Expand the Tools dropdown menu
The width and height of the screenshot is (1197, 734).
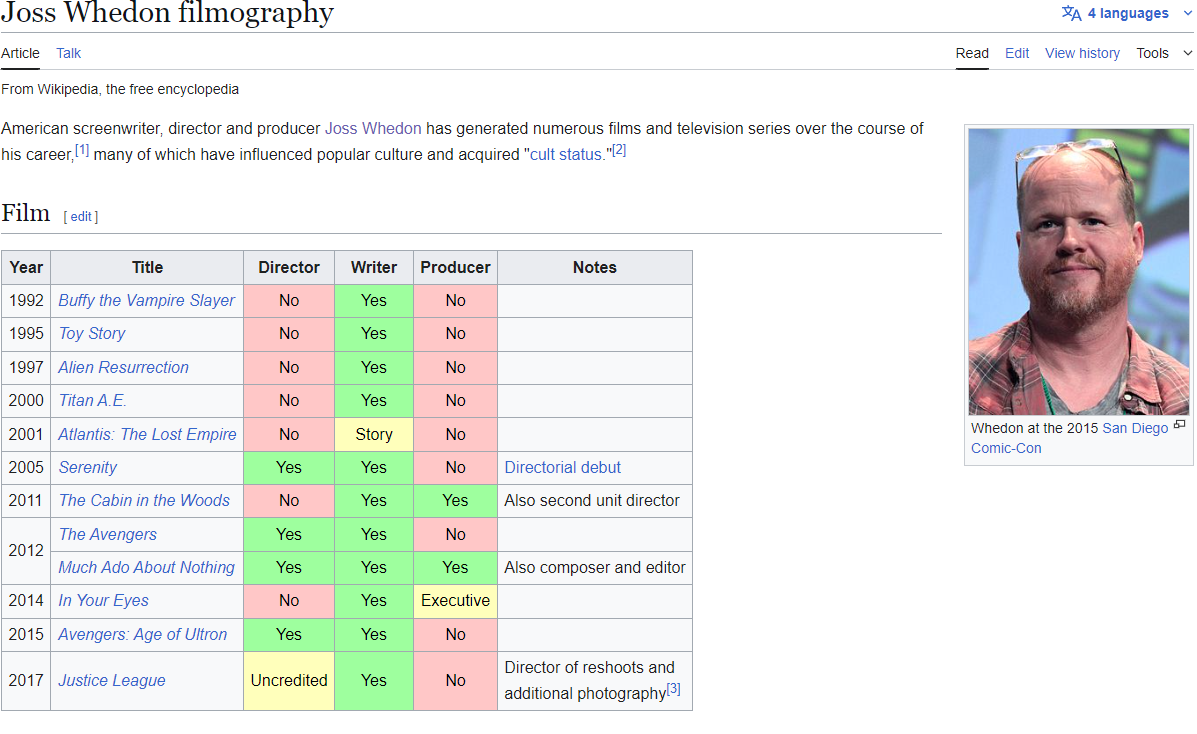point(1164,53)
